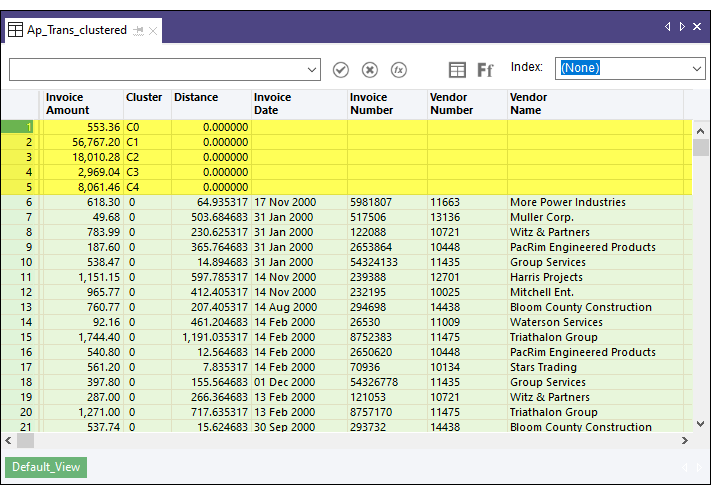Click the Change Font Ff icon

pos(485,69)
